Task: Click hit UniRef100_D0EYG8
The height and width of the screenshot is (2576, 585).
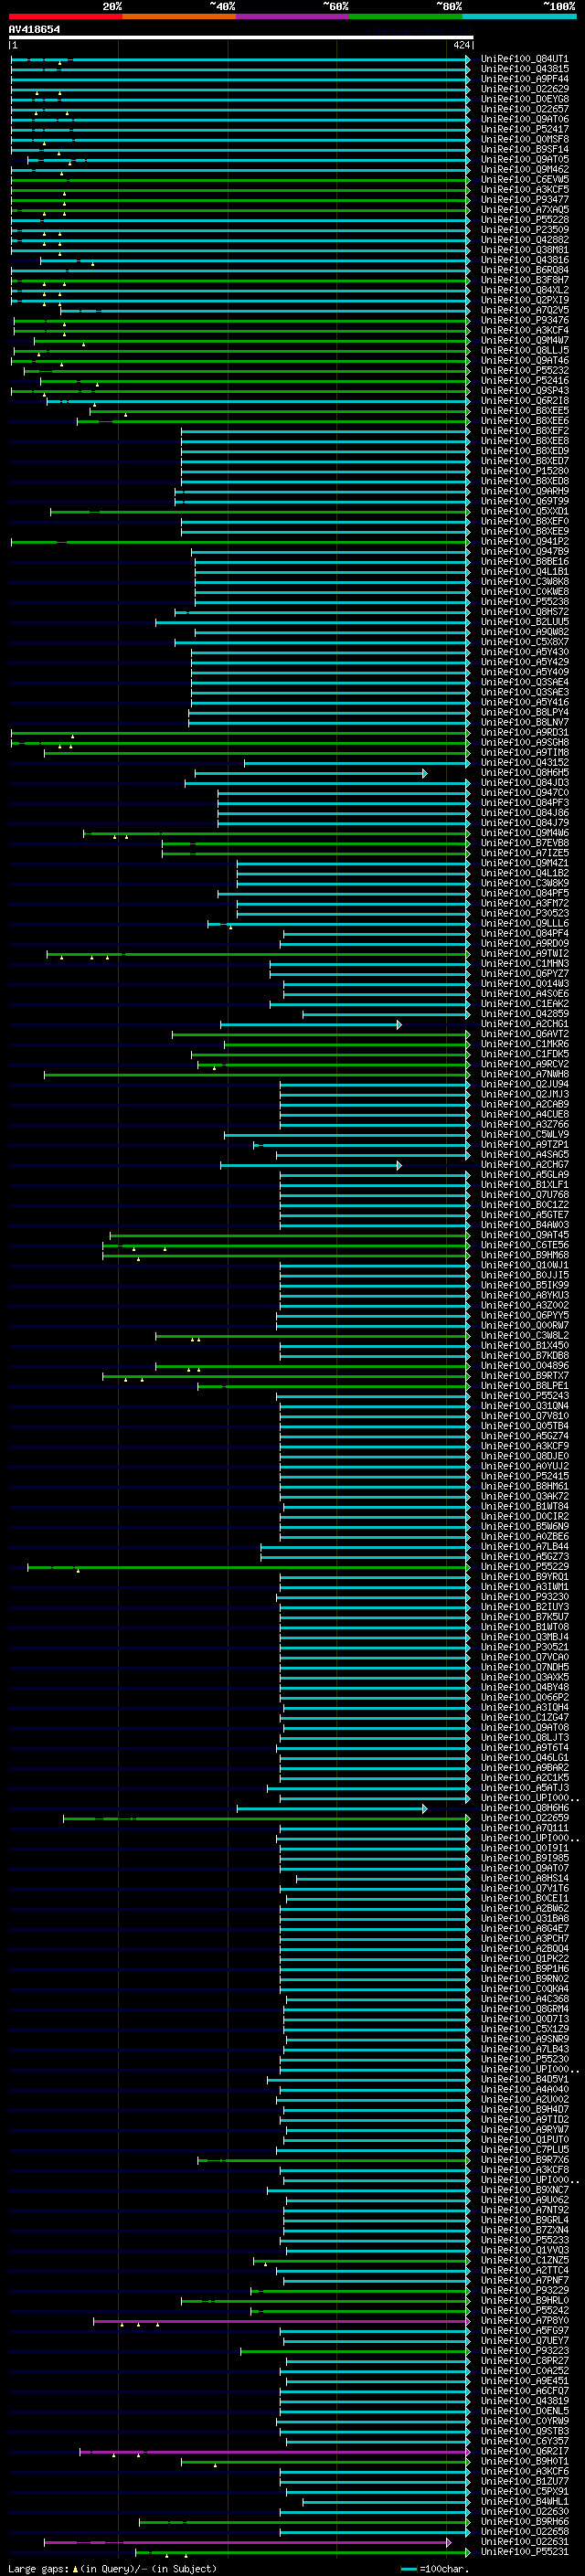Action: (x=524, y=99)
